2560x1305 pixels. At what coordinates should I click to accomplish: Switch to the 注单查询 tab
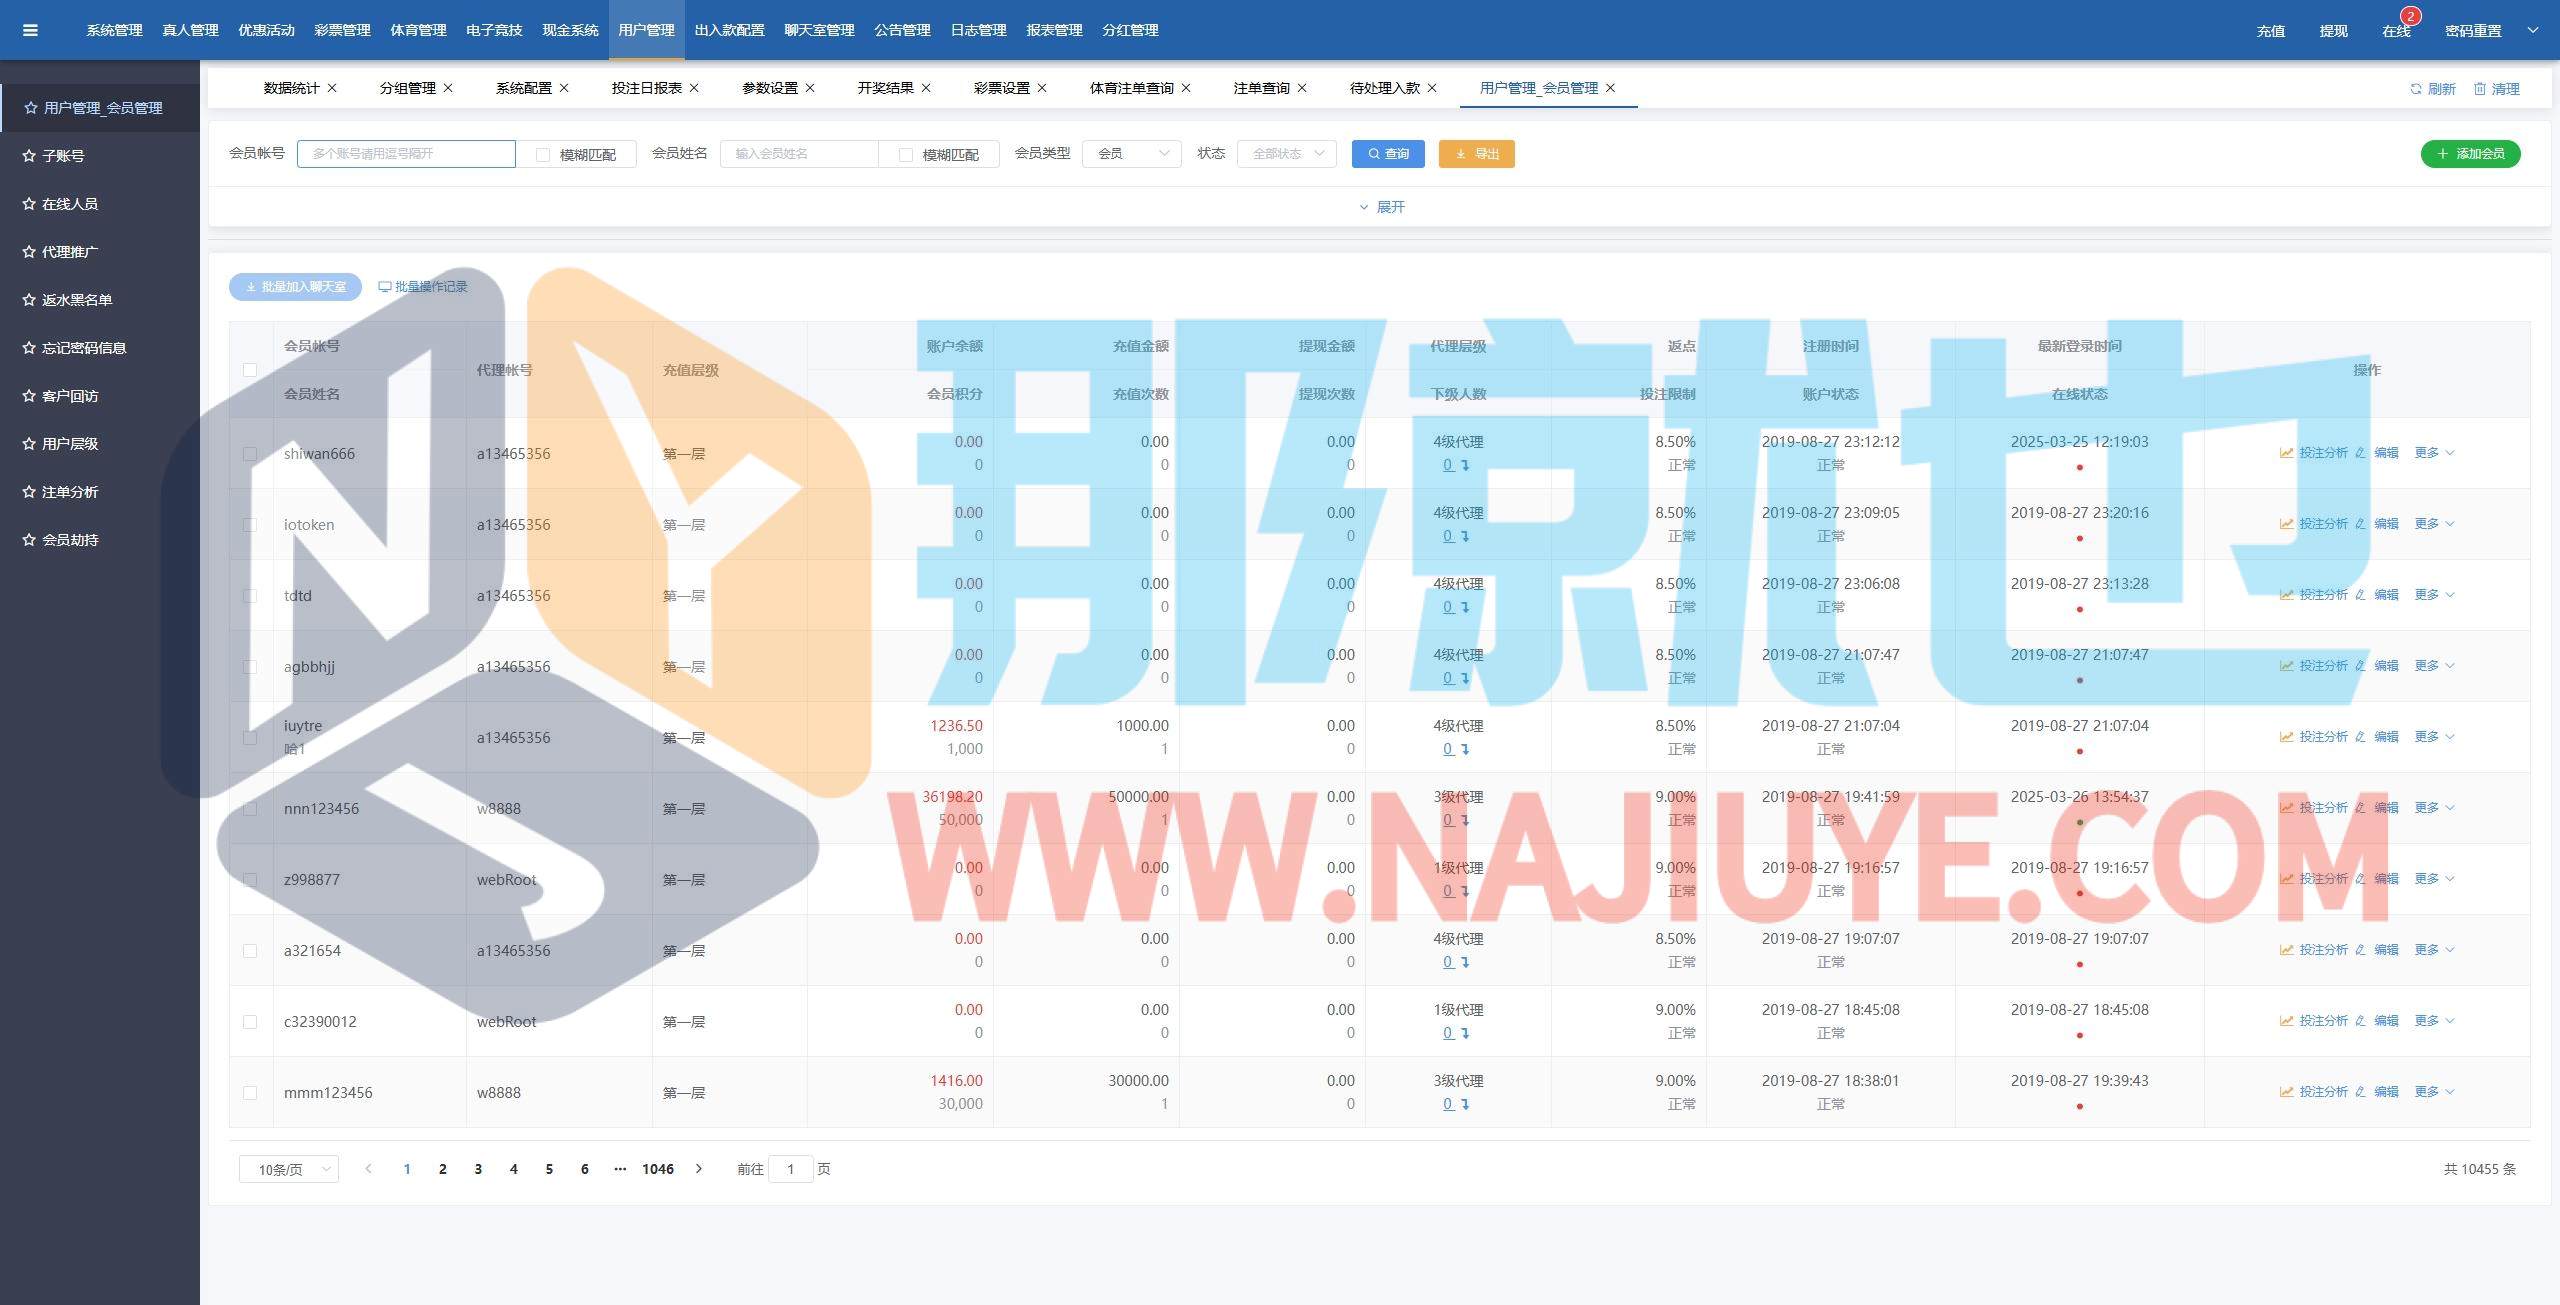click(x=1260, y=88)
